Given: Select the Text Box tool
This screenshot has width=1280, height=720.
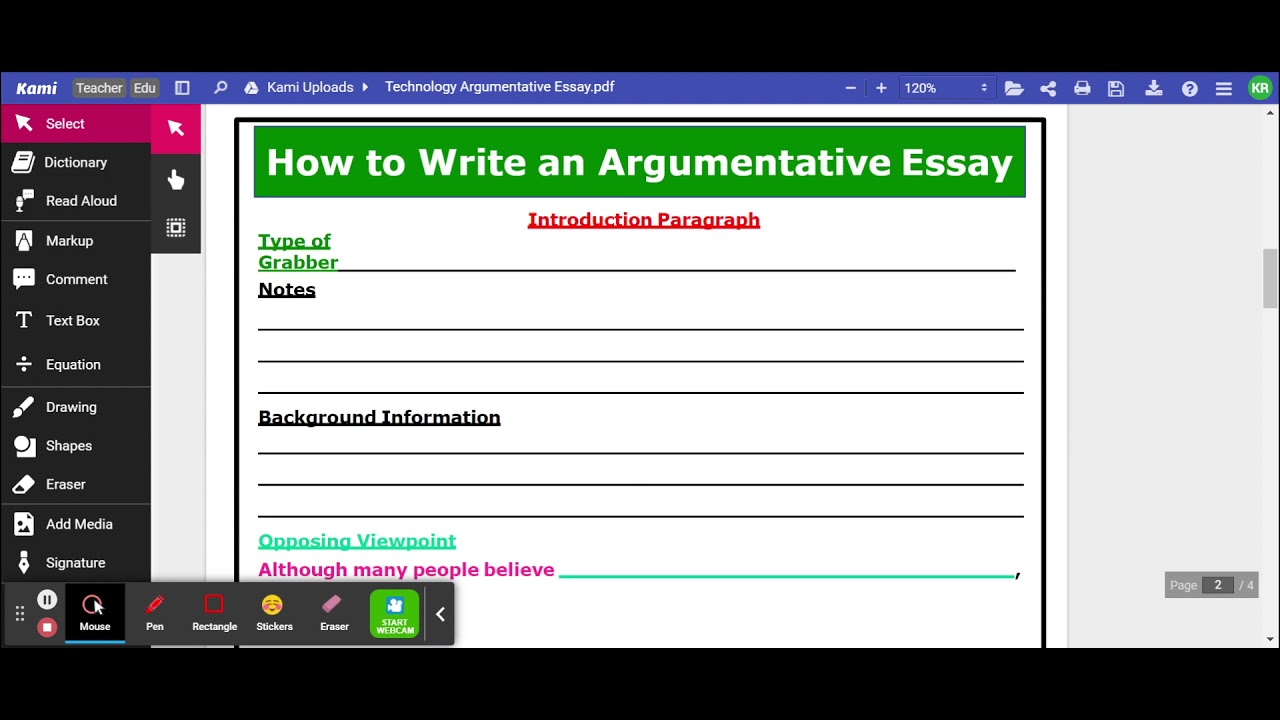Looking at the screenshot, I should 75,321.
